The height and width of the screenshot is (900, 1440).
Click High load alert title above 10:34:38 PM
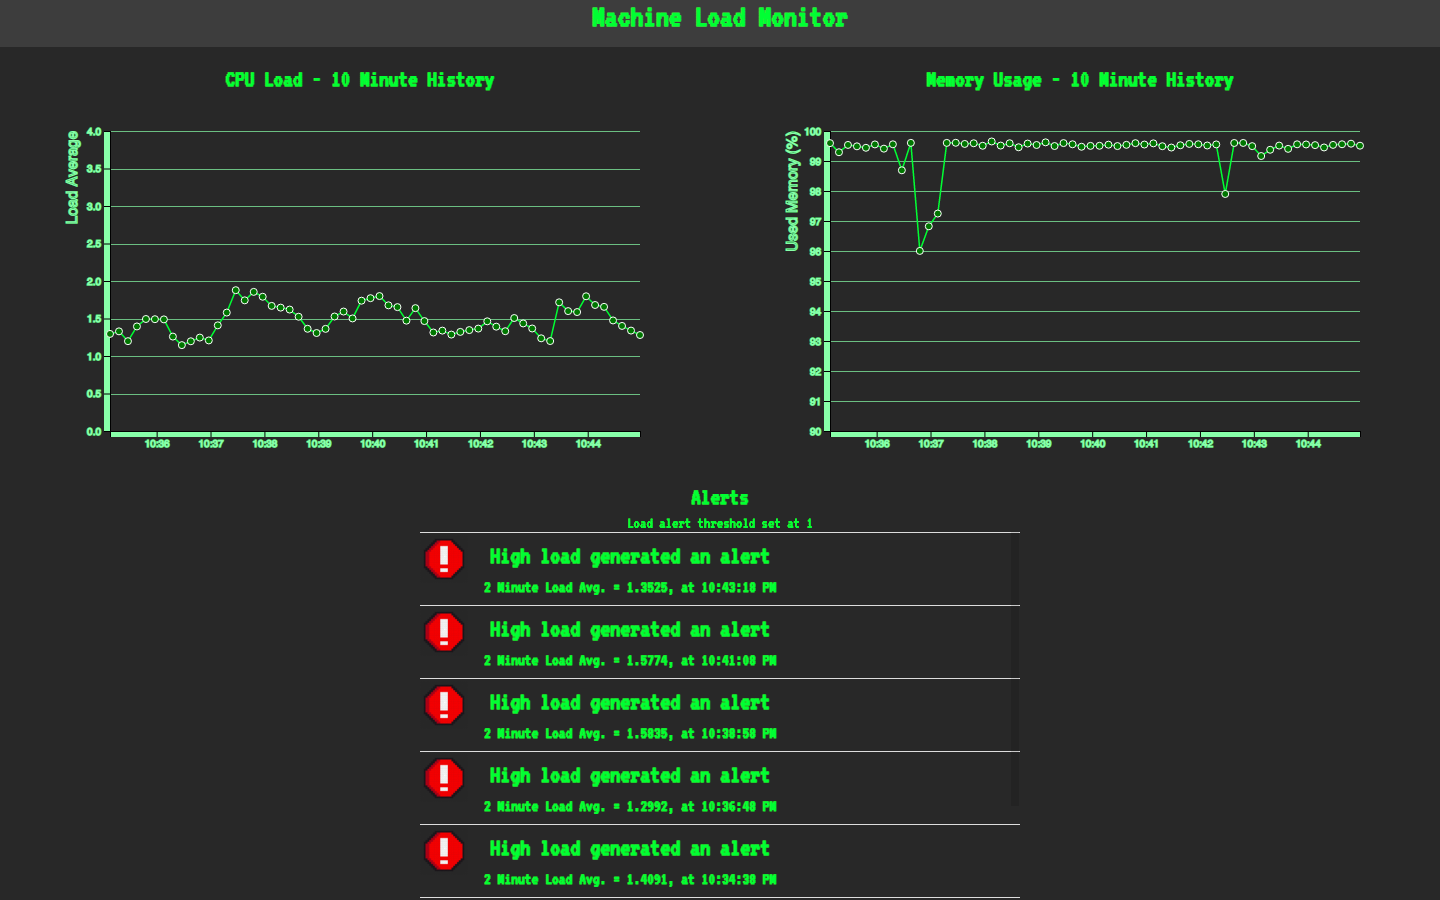[629, 849]
